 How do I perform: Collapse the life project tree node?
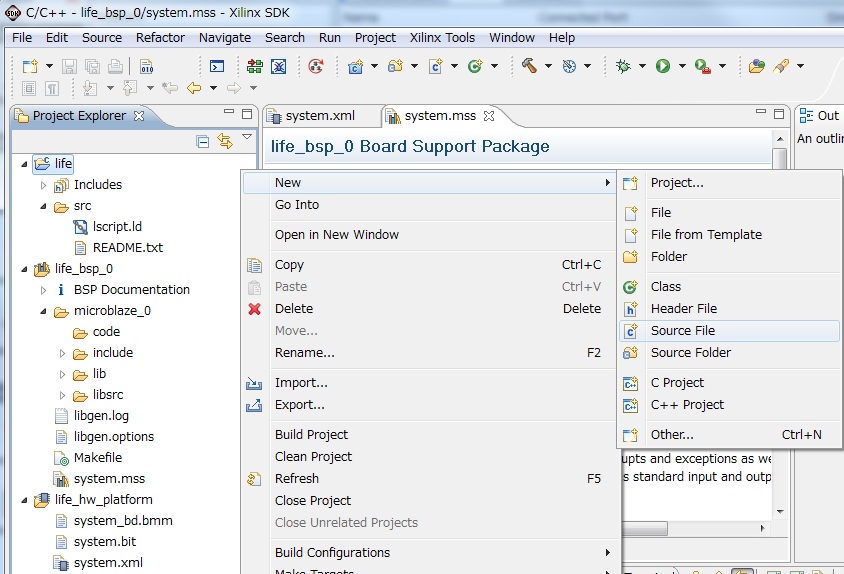click(24, 164)
